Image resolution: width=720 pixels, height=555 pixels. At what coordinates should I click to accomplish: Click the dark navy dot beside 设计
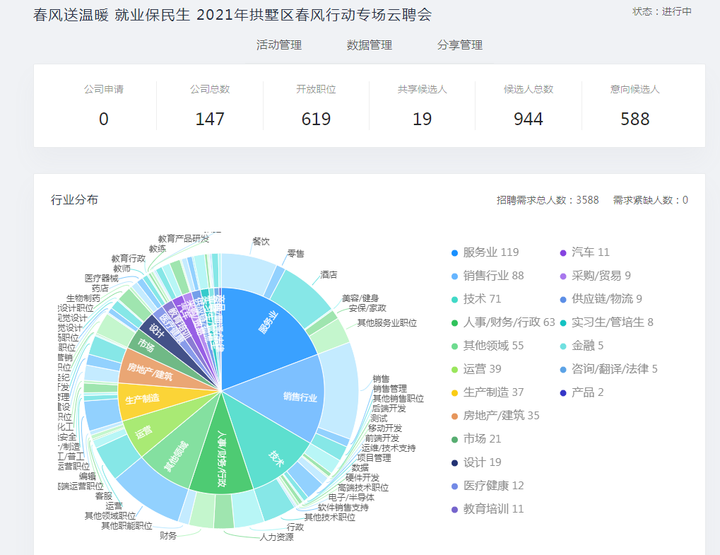pos(455,462)
